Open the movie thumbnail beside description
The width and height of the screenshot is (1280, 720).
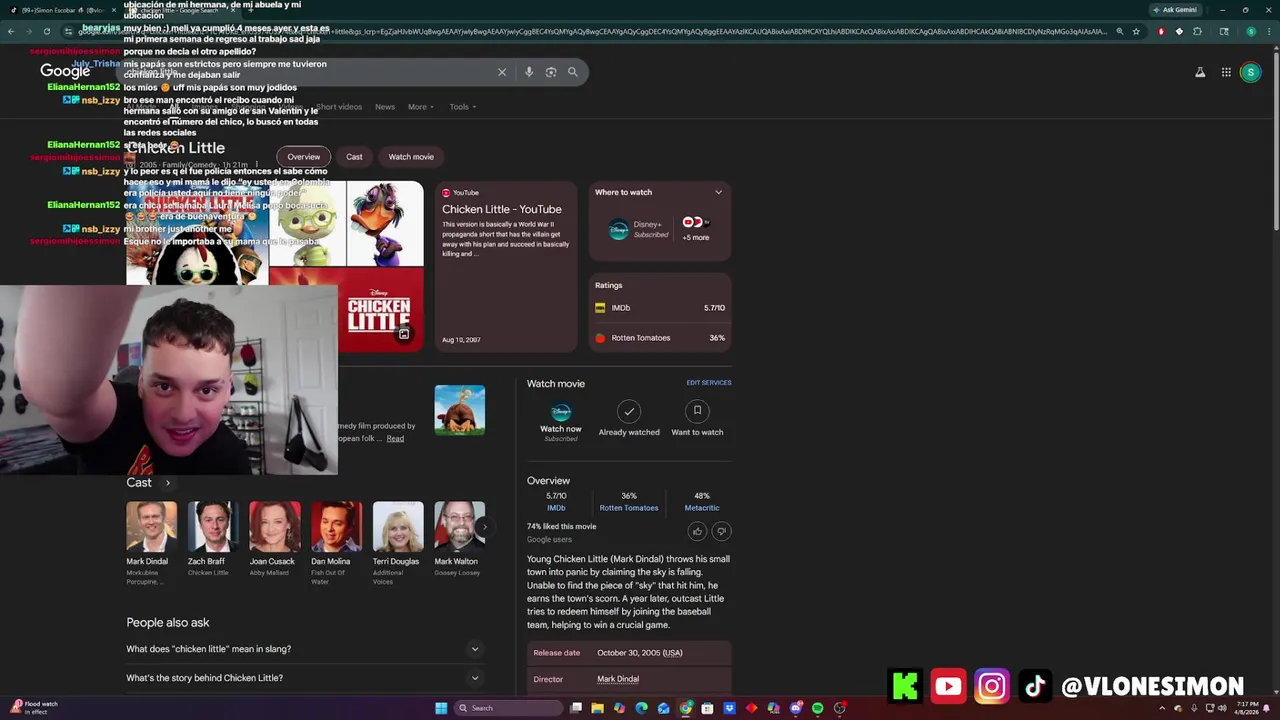coord(460,410)
